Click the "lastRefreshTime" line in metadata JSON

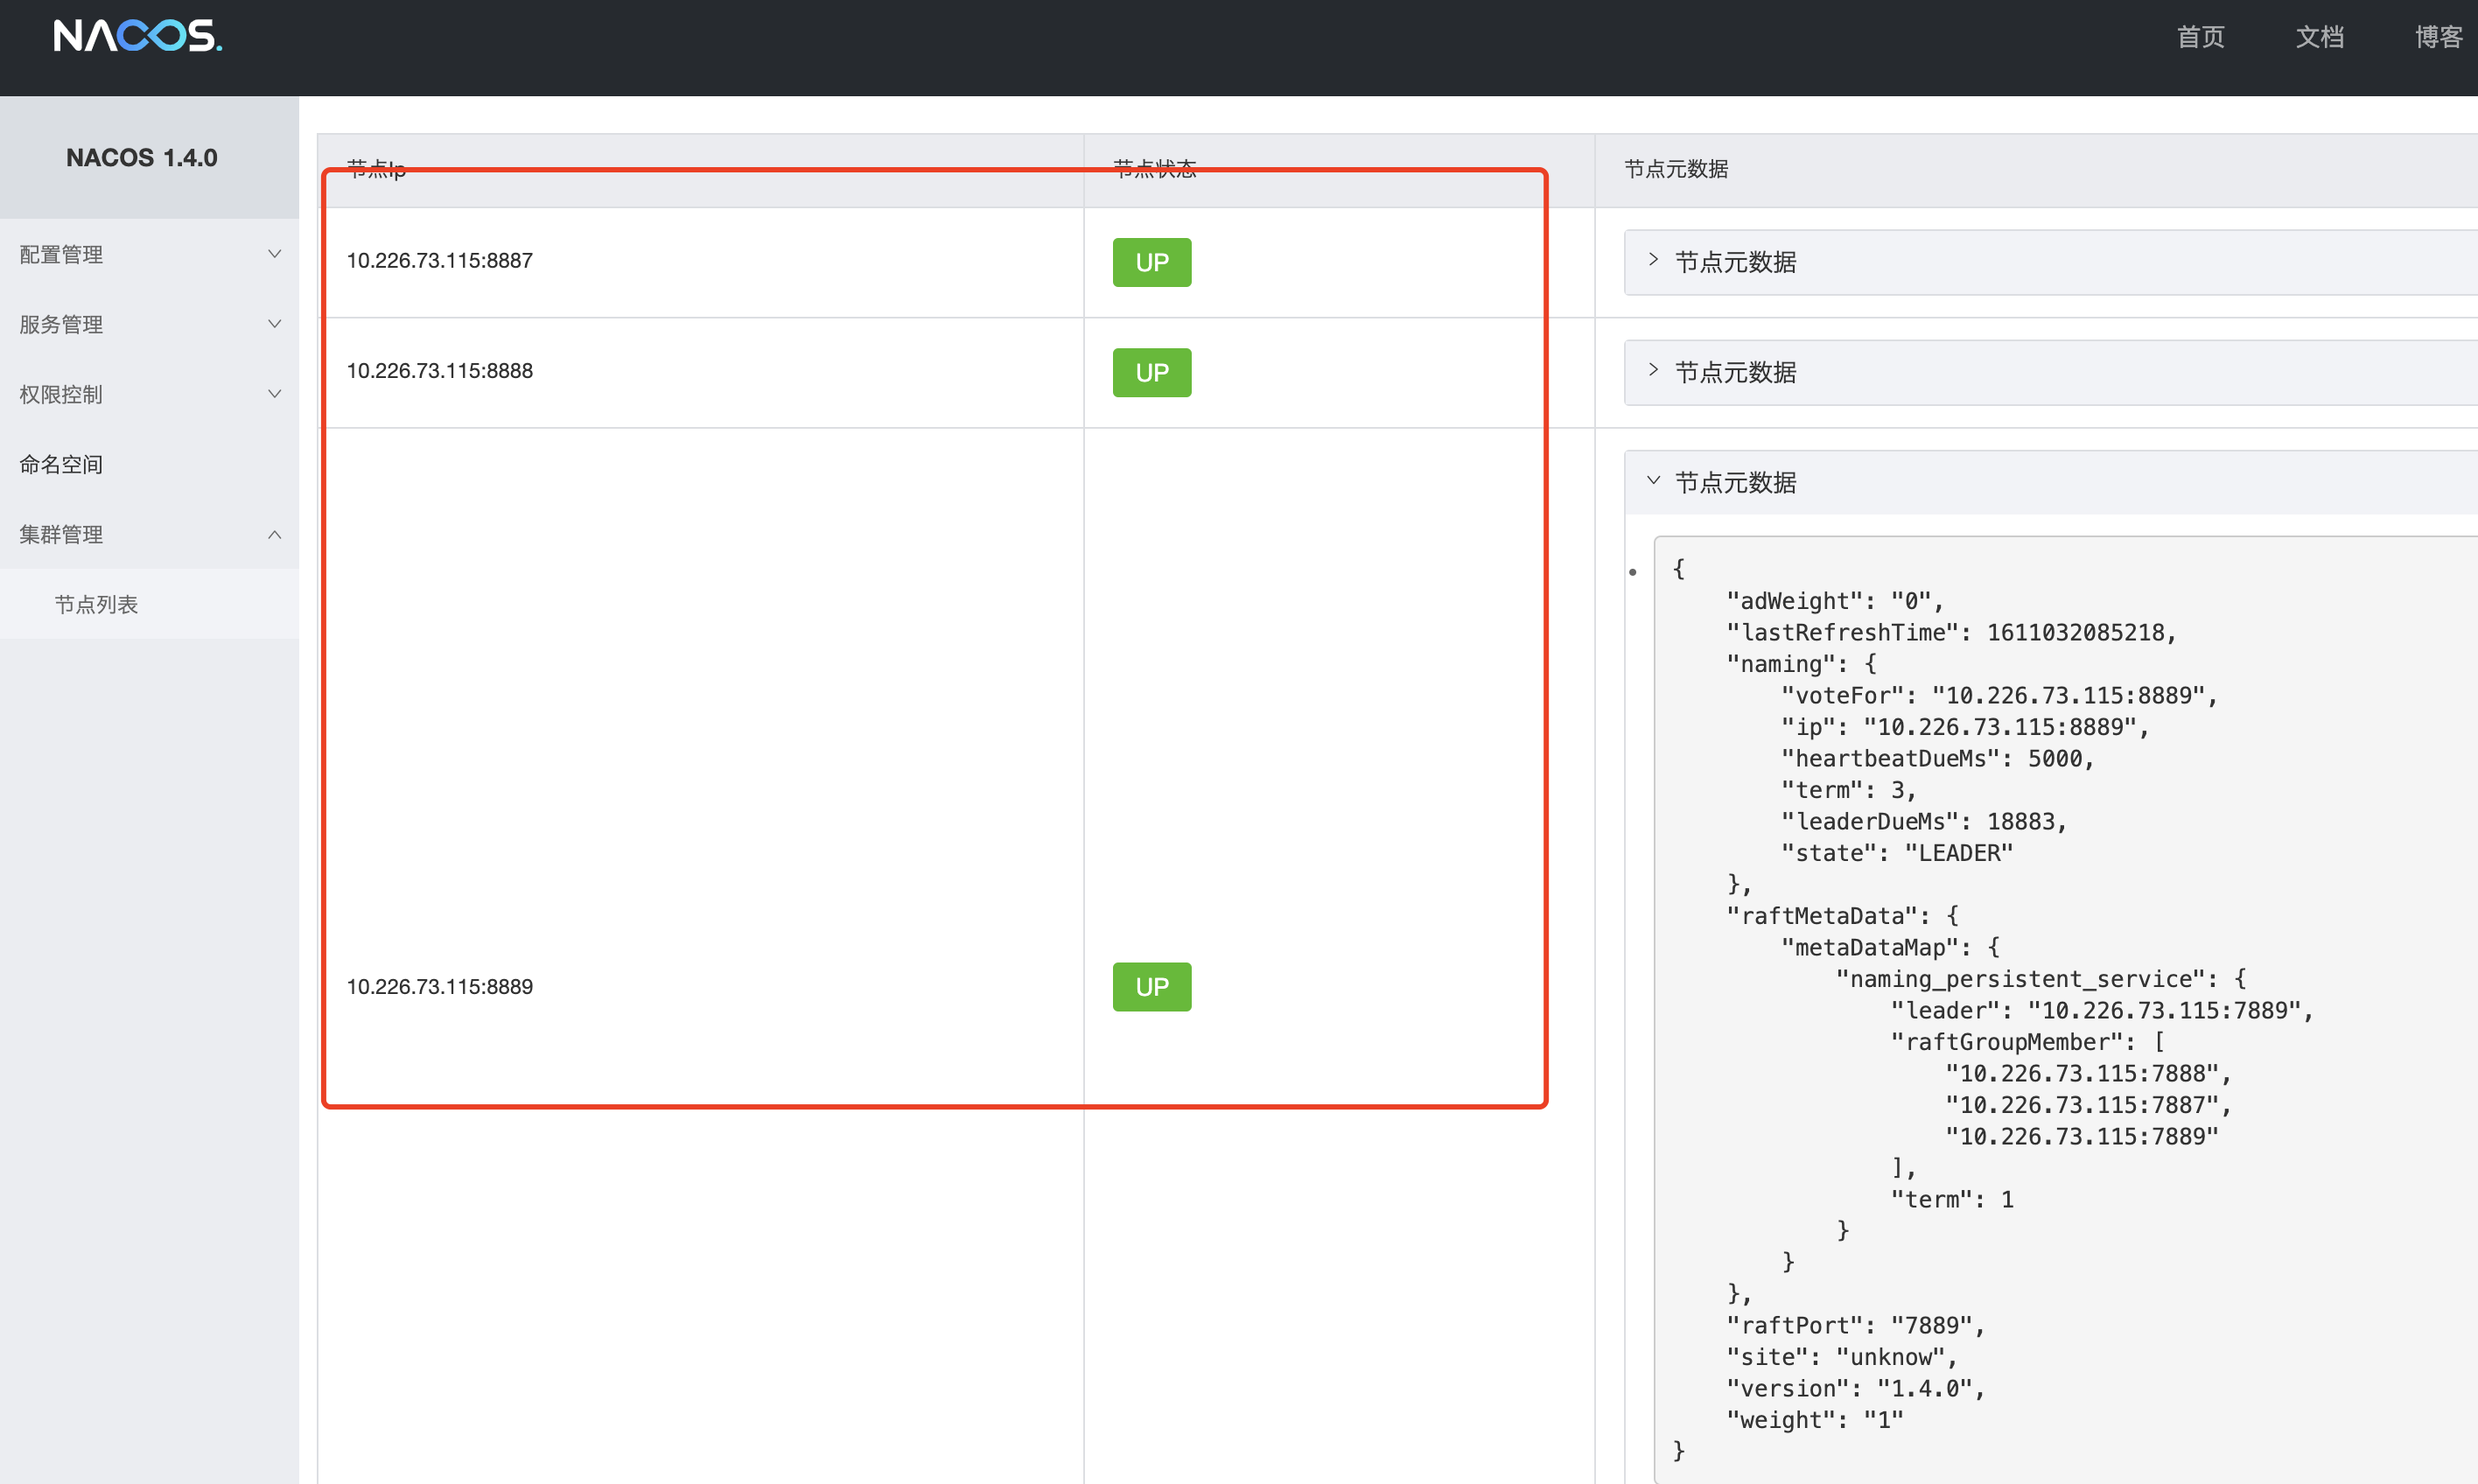[1951, 632]
